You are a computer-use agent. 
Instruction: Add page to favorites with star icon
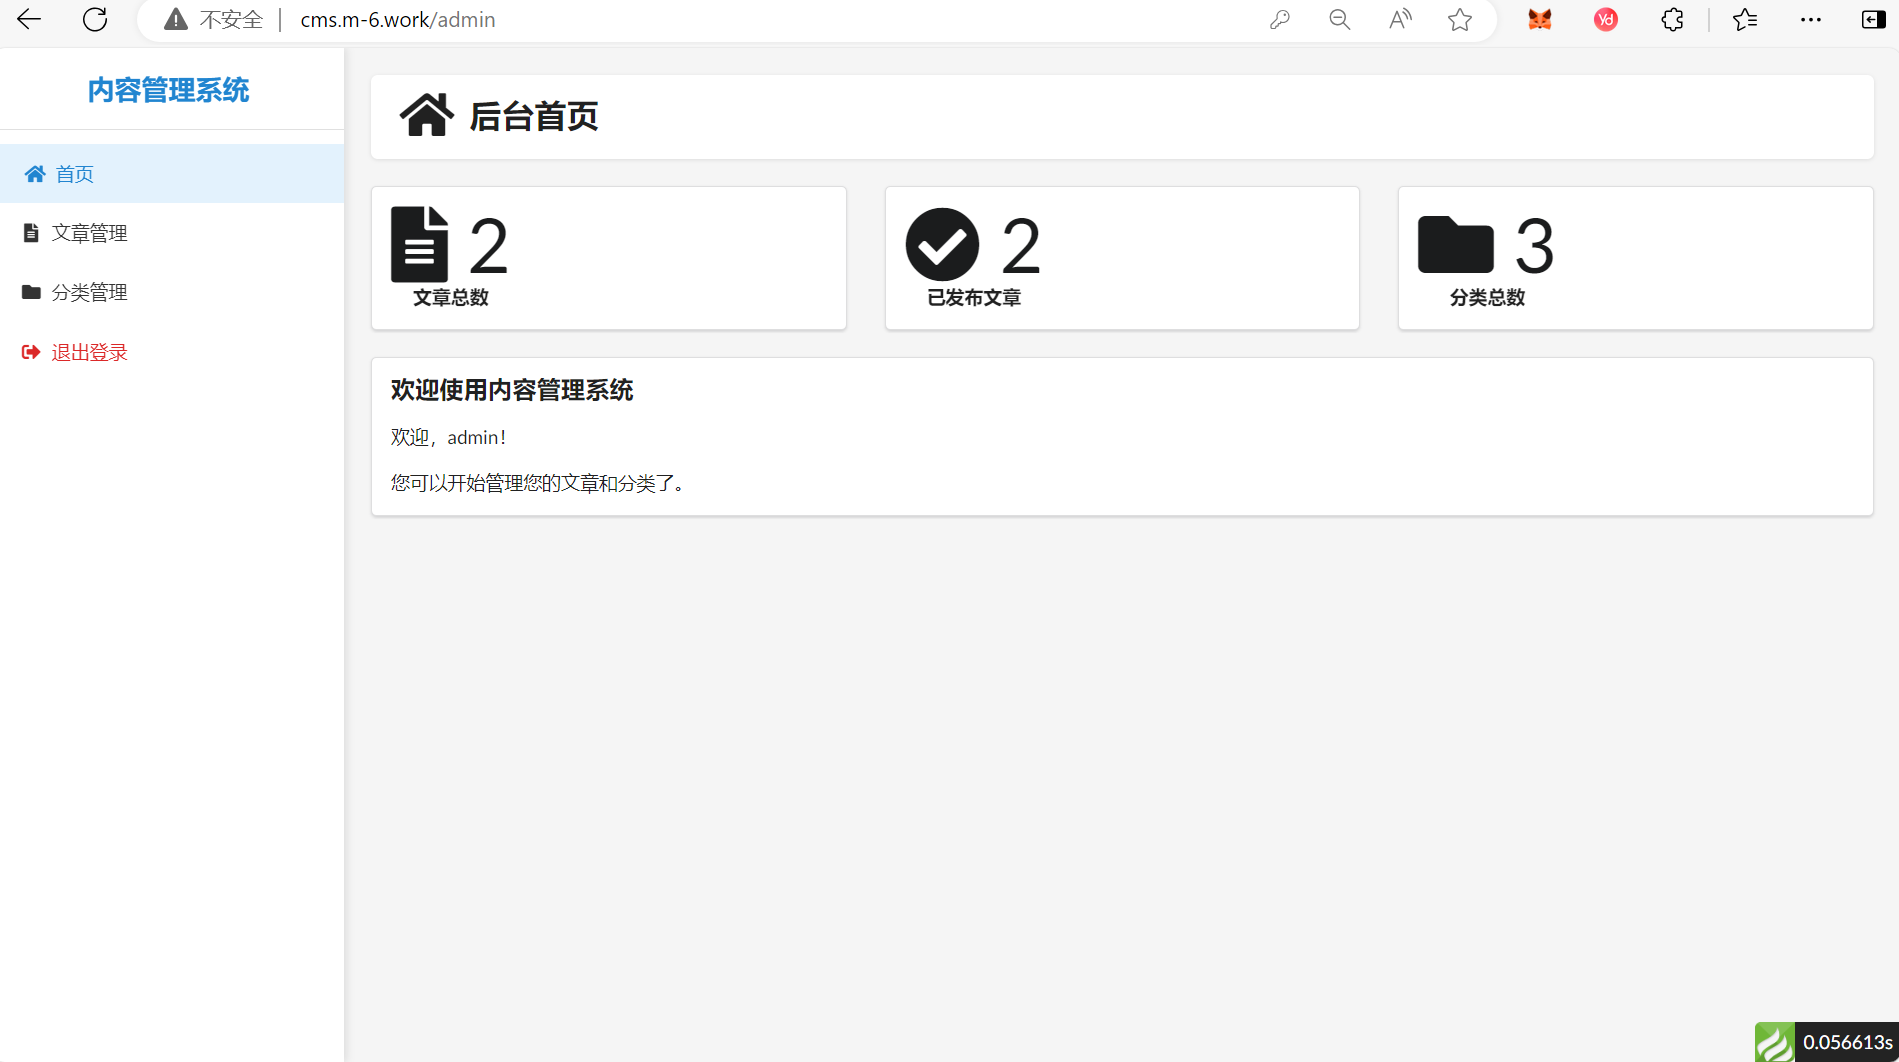click(1460, 20)
